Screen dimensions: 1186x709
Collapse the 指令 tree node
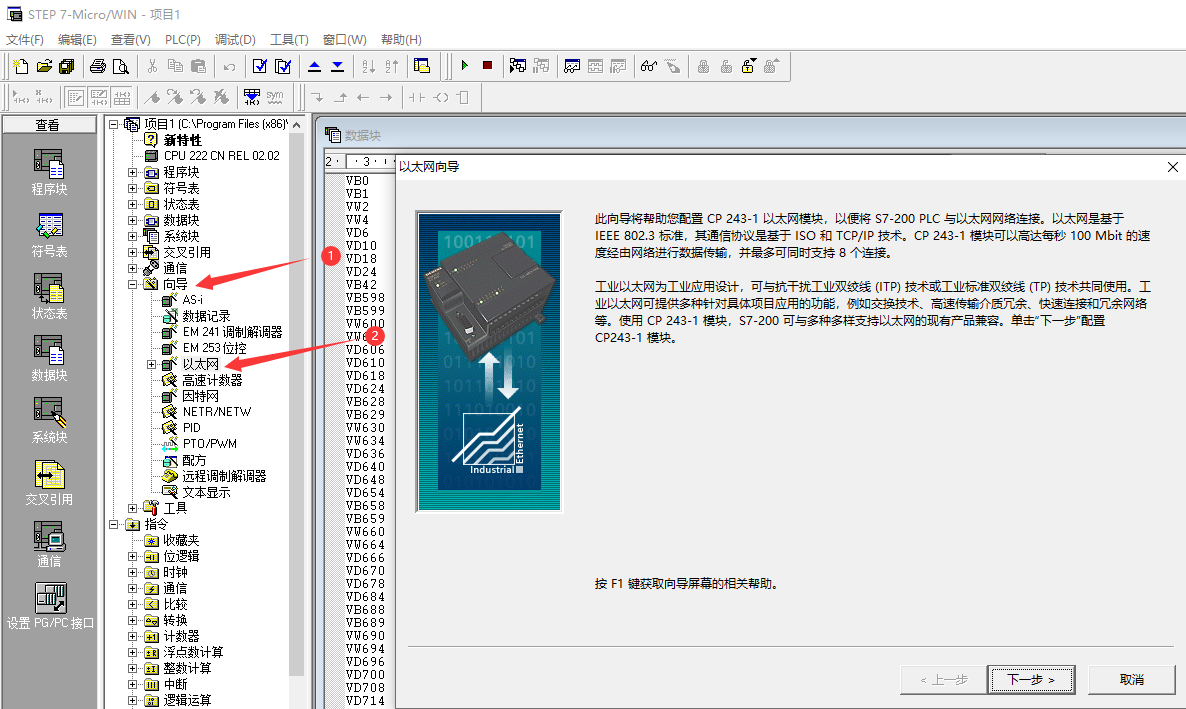[113, 524]
